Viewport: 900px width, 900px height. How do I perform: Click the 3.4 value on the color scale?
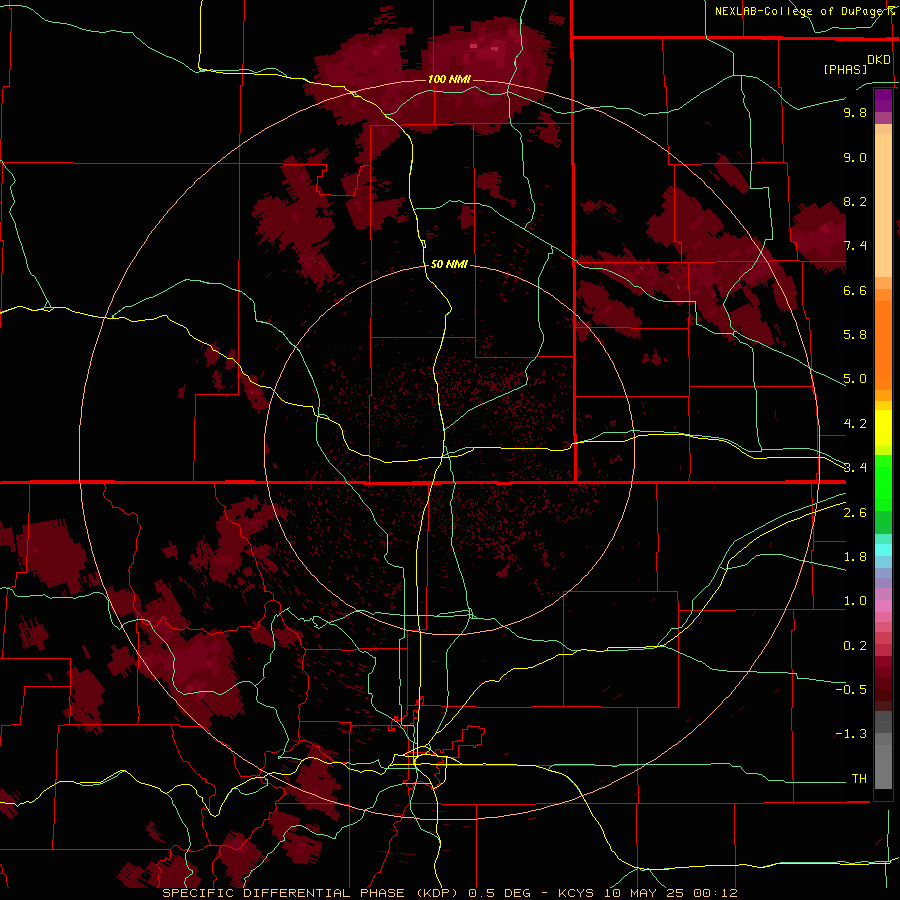coord(855,468)
